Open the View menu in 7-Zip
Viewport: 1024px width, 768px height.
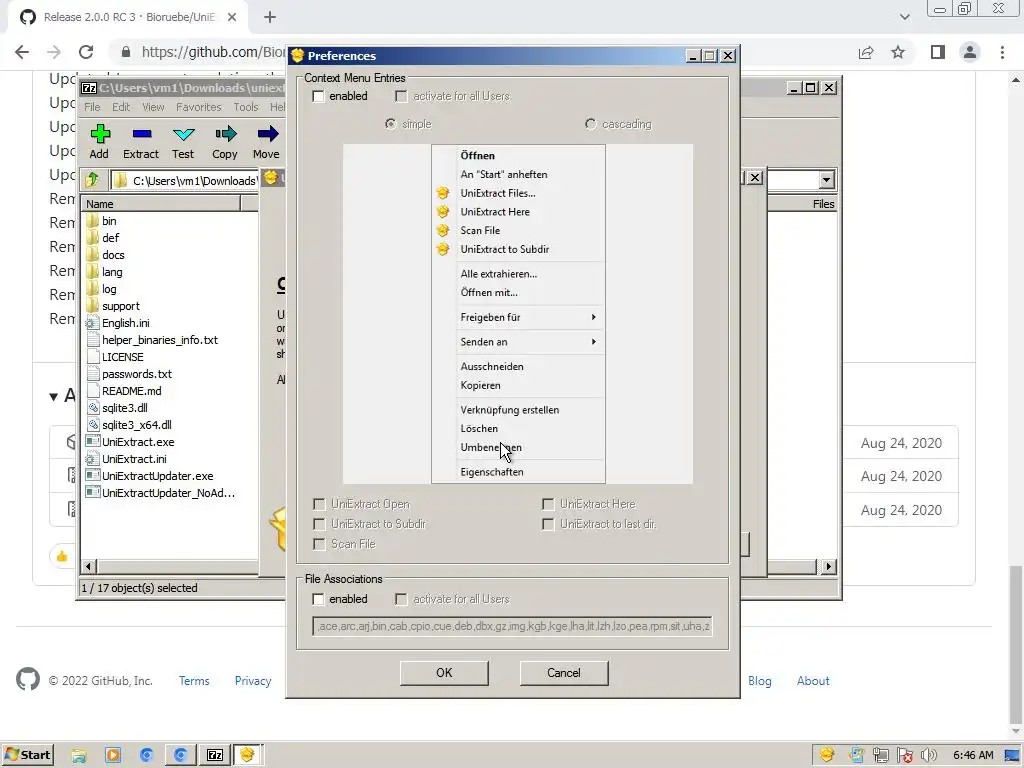153,107
